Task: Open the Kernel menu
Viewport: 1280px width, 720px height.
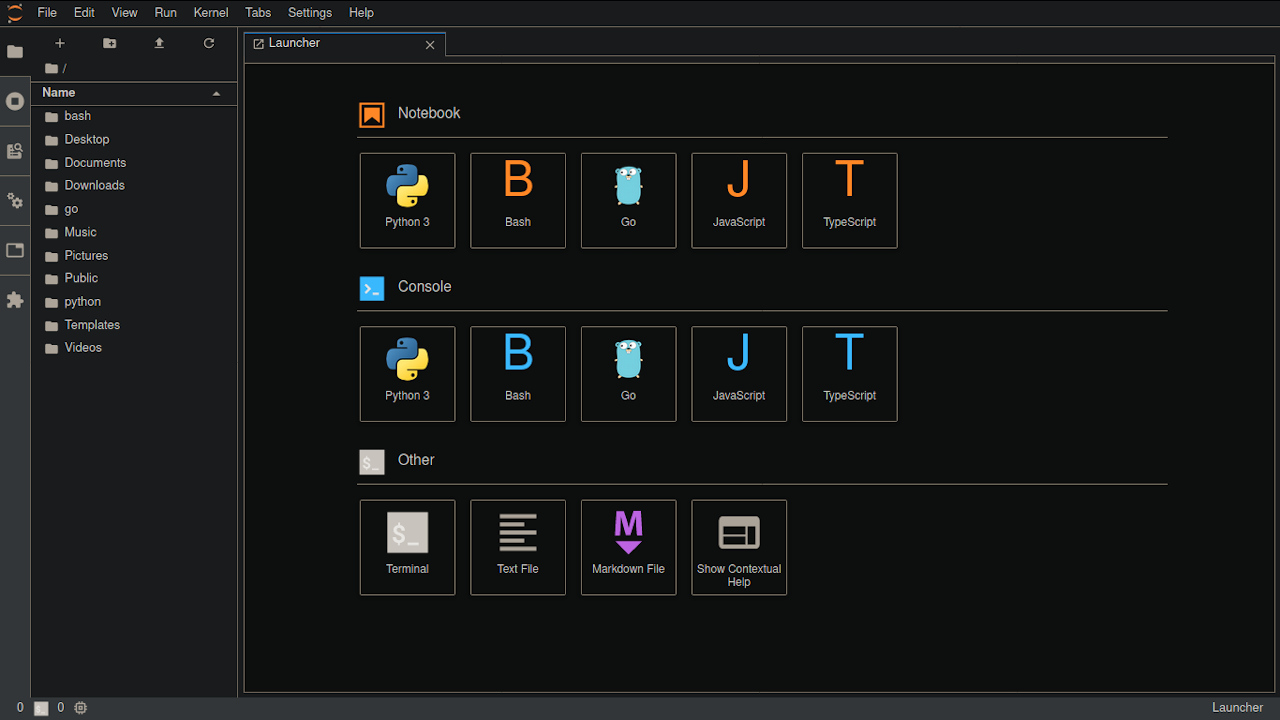Action: pyautogui.click(x=211, y=13)
